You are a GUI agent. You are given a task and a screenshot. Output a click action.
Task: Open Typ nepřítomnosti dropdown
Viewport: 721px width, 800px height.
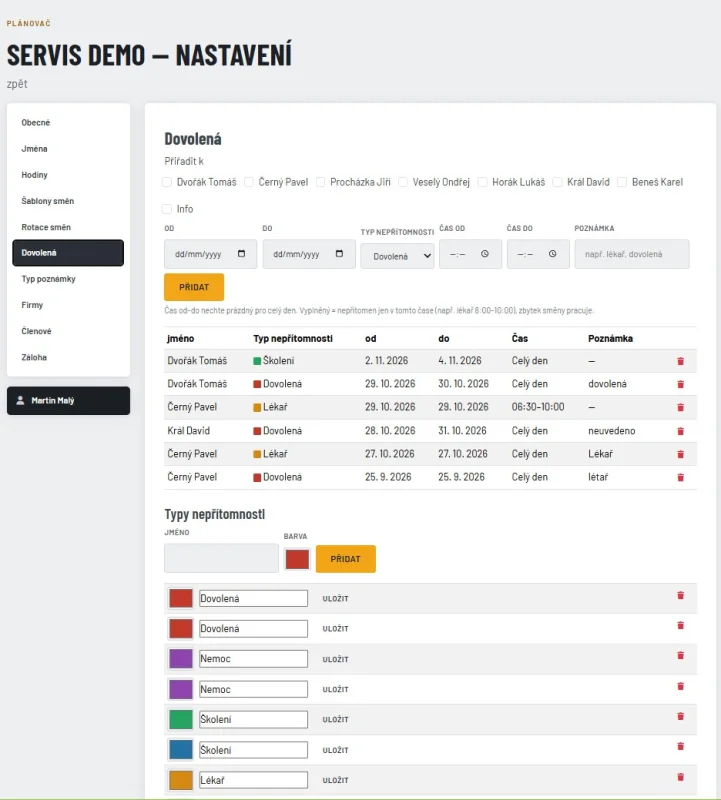coord(397,256)
